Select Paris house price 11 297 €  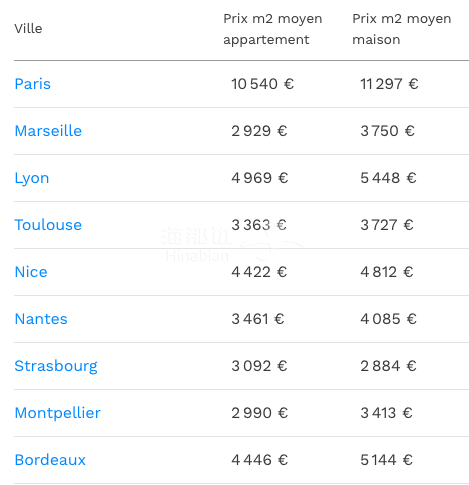389,84
